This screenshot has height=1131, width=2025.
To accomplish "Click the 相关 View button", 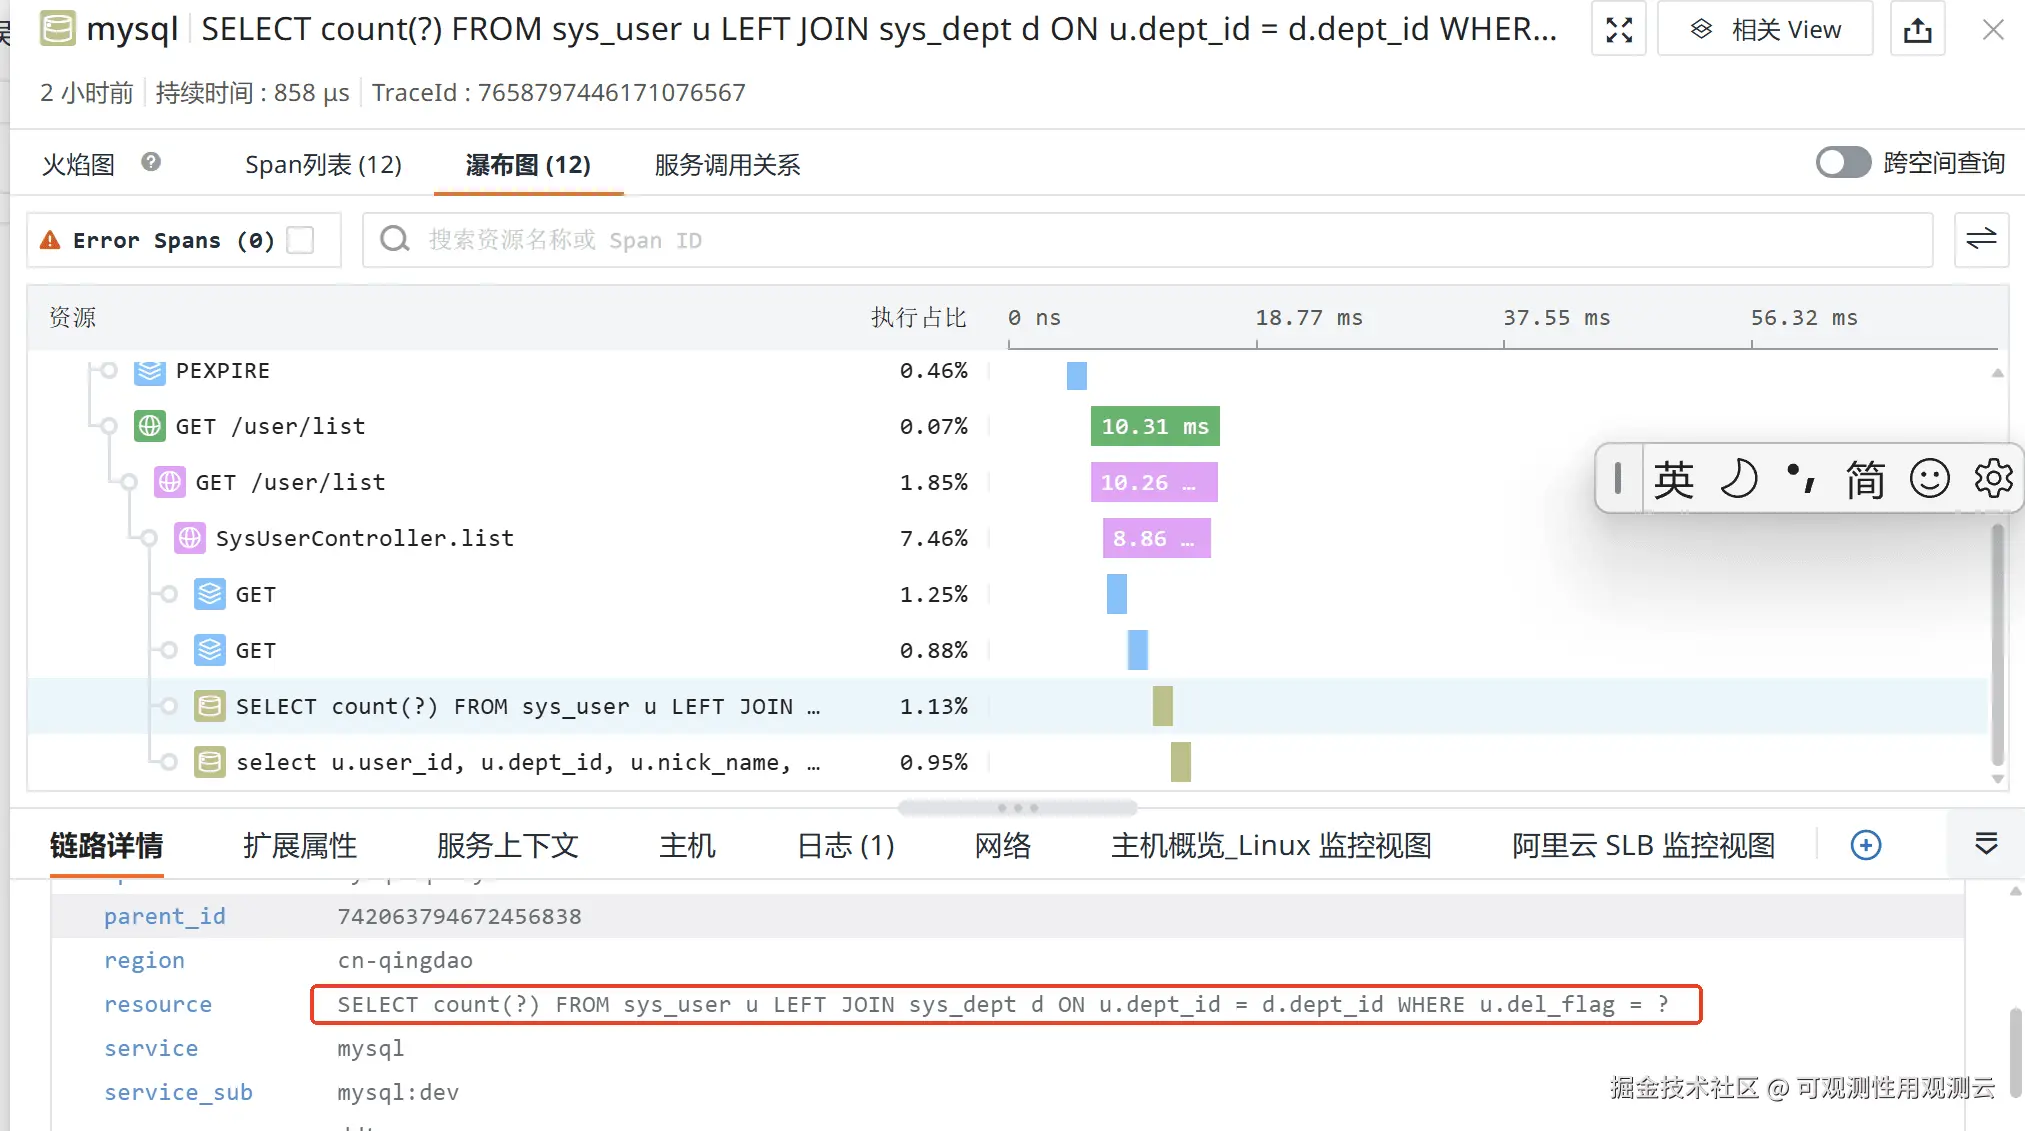I will [1765, 30].
